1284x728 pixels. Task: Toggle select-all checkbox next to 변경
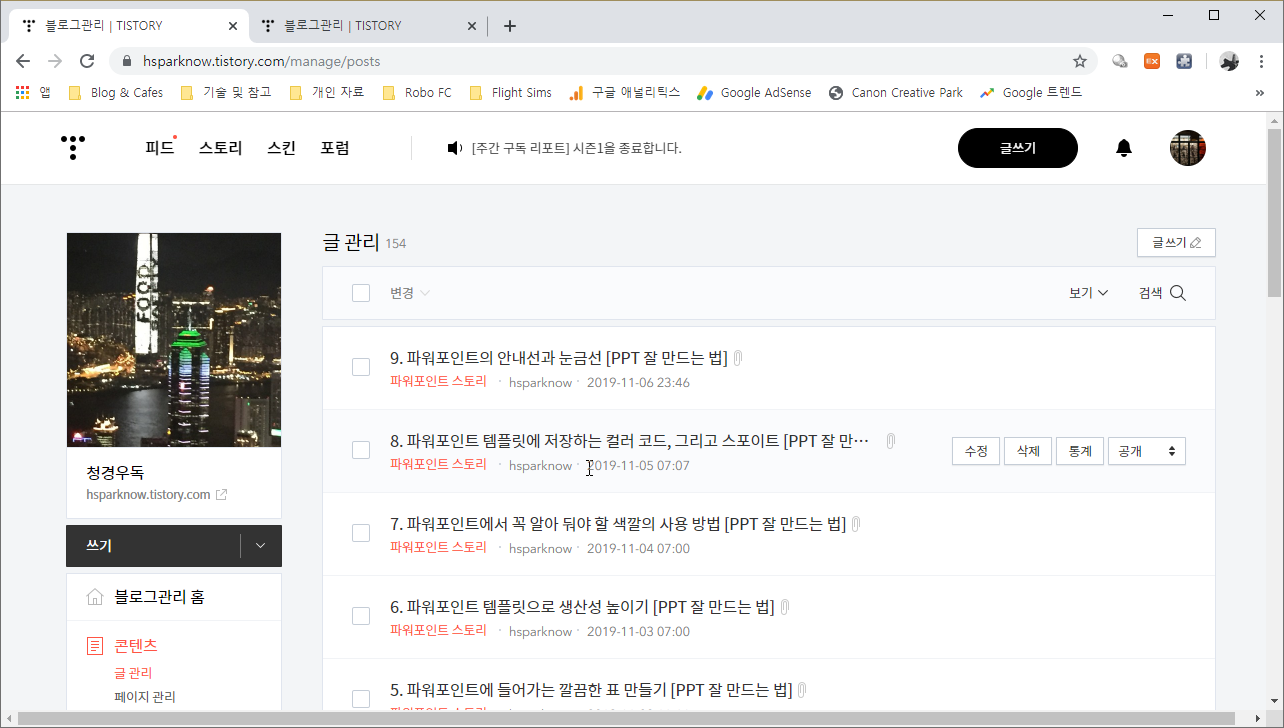pyautogui.click(x=361, y=293)
